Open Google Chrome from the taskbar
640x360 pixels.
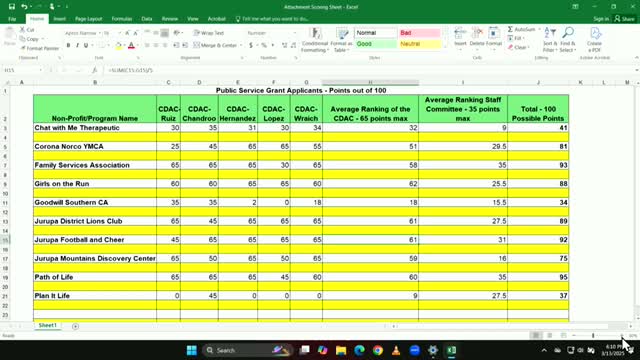[x=378, y=350]
